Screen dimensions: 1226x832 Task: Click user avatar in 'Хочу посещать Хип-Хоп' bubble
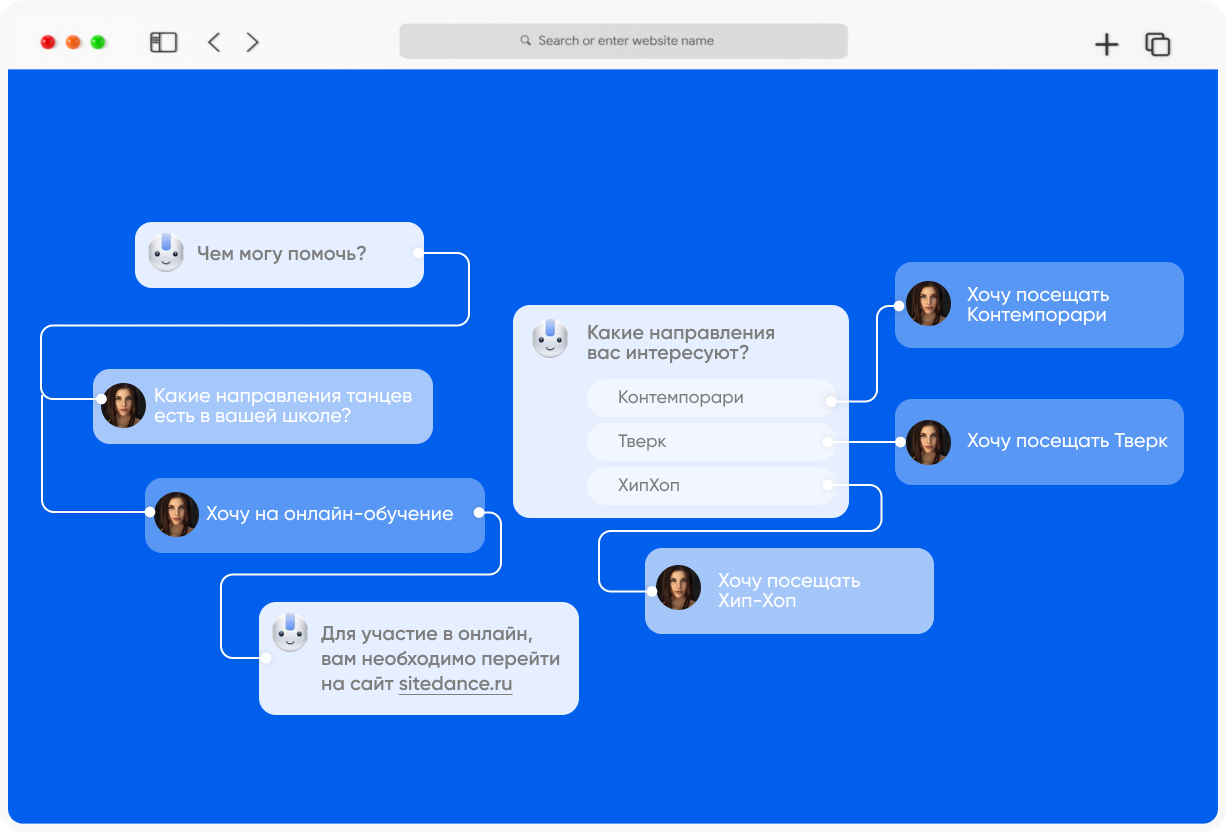pos(678,588)
